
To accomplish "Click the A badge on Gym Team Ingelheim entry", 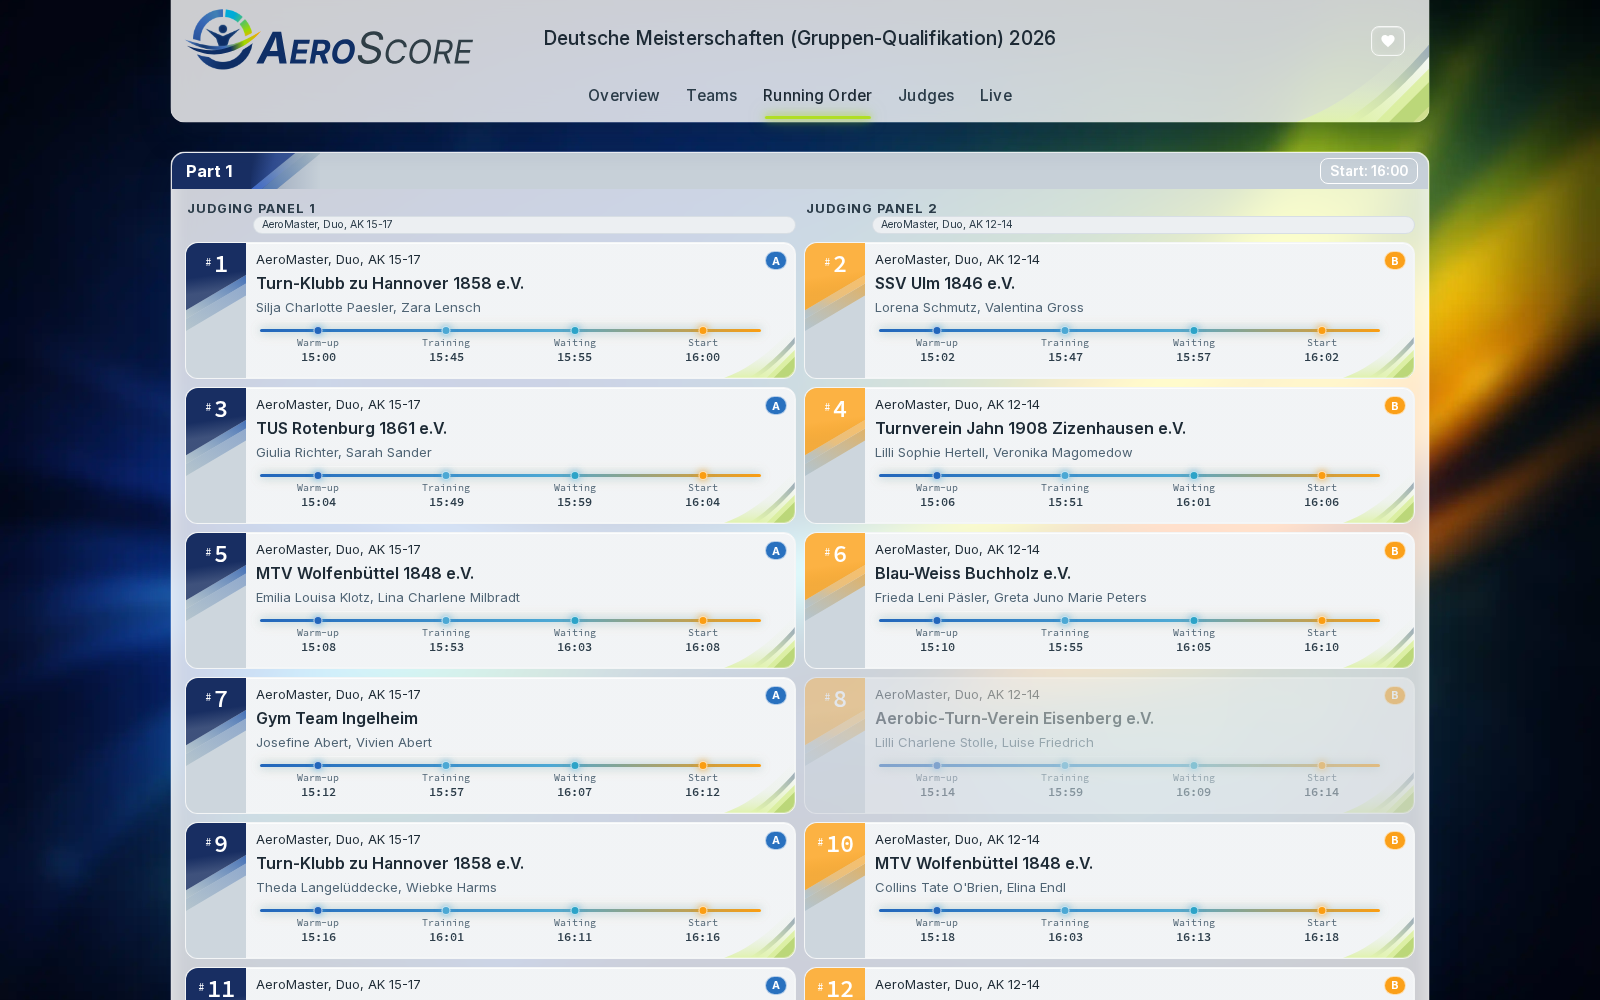I will (x=775, y=695).
